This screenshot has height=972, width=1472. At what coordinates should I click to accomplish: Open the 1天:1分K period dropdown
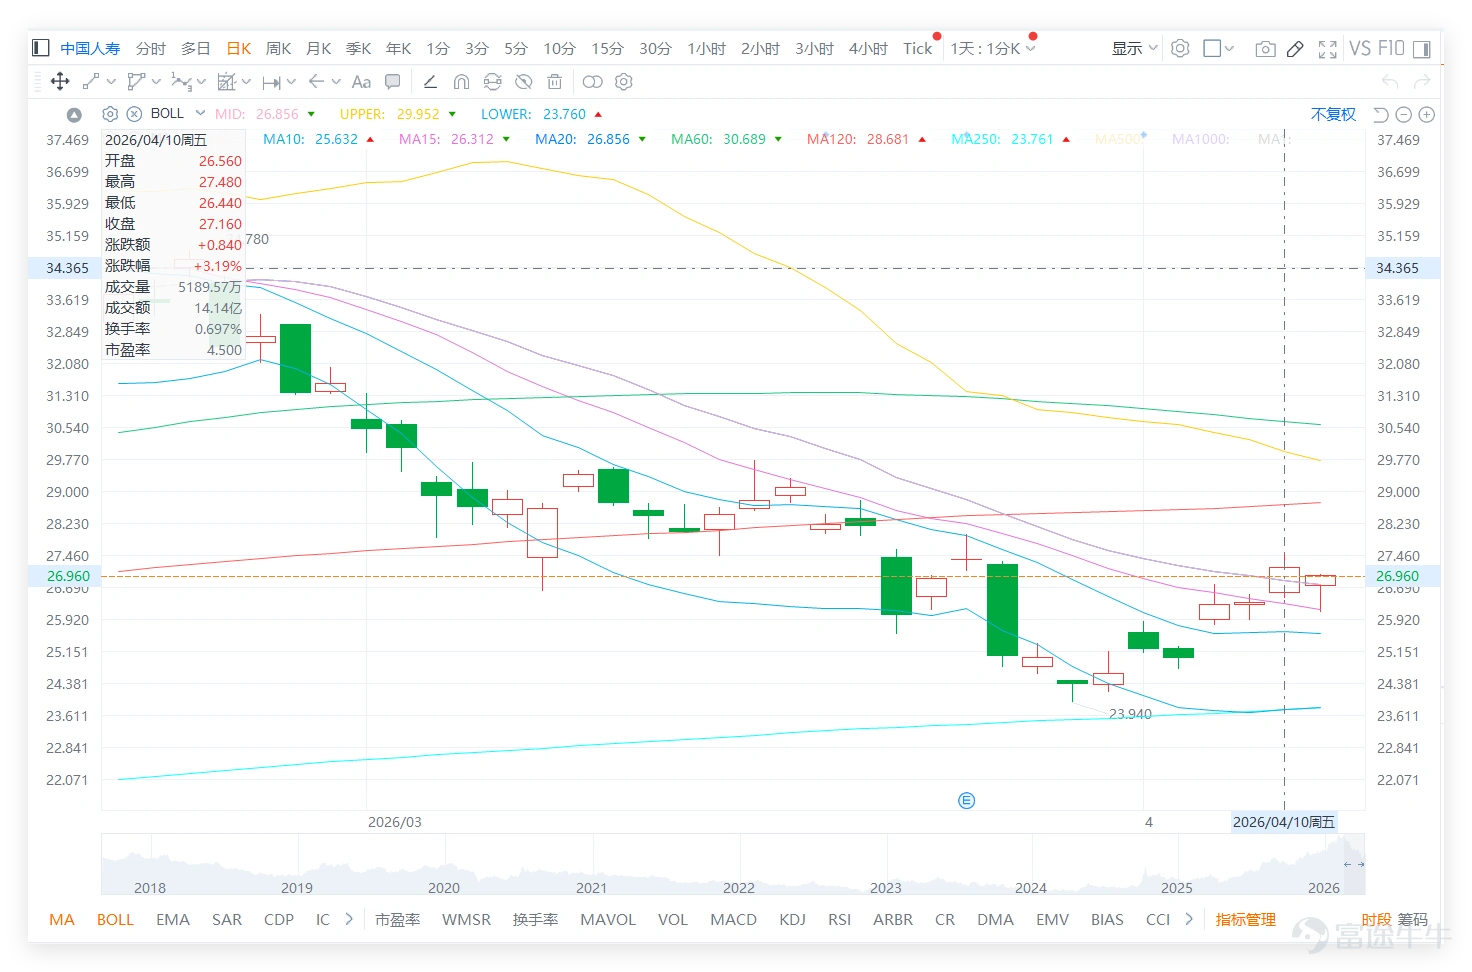pos(993,48)
